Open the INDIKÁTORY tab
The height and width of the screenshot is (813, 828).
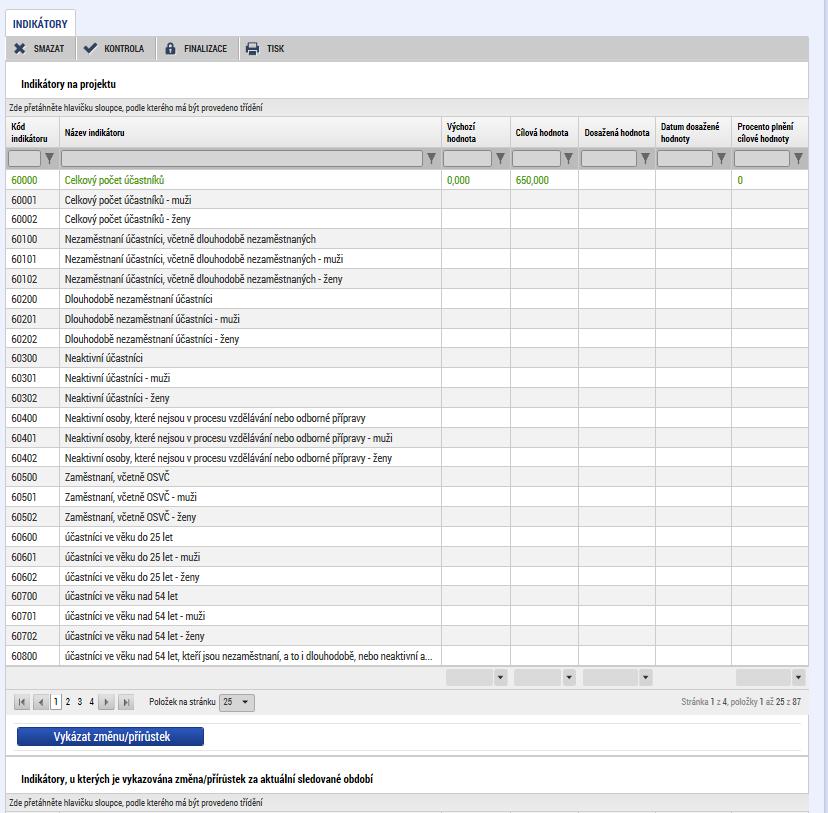tap(40, 24)
